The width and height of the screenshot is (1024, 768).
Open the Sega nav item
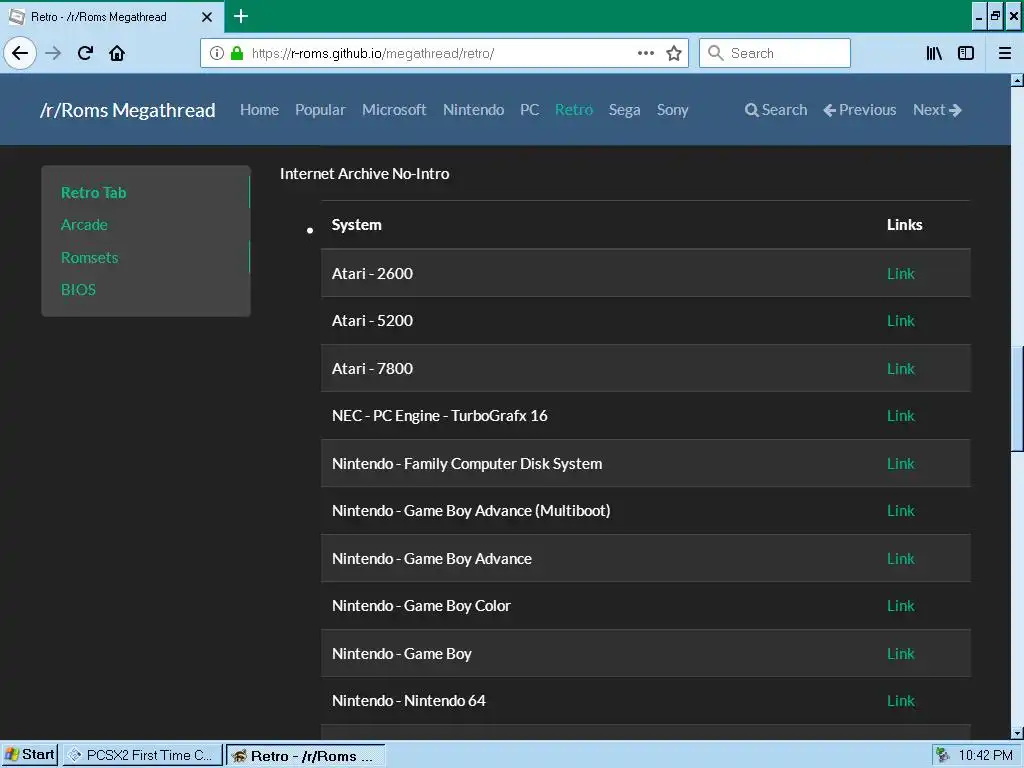pyautogui.click(x=624, y=110)
